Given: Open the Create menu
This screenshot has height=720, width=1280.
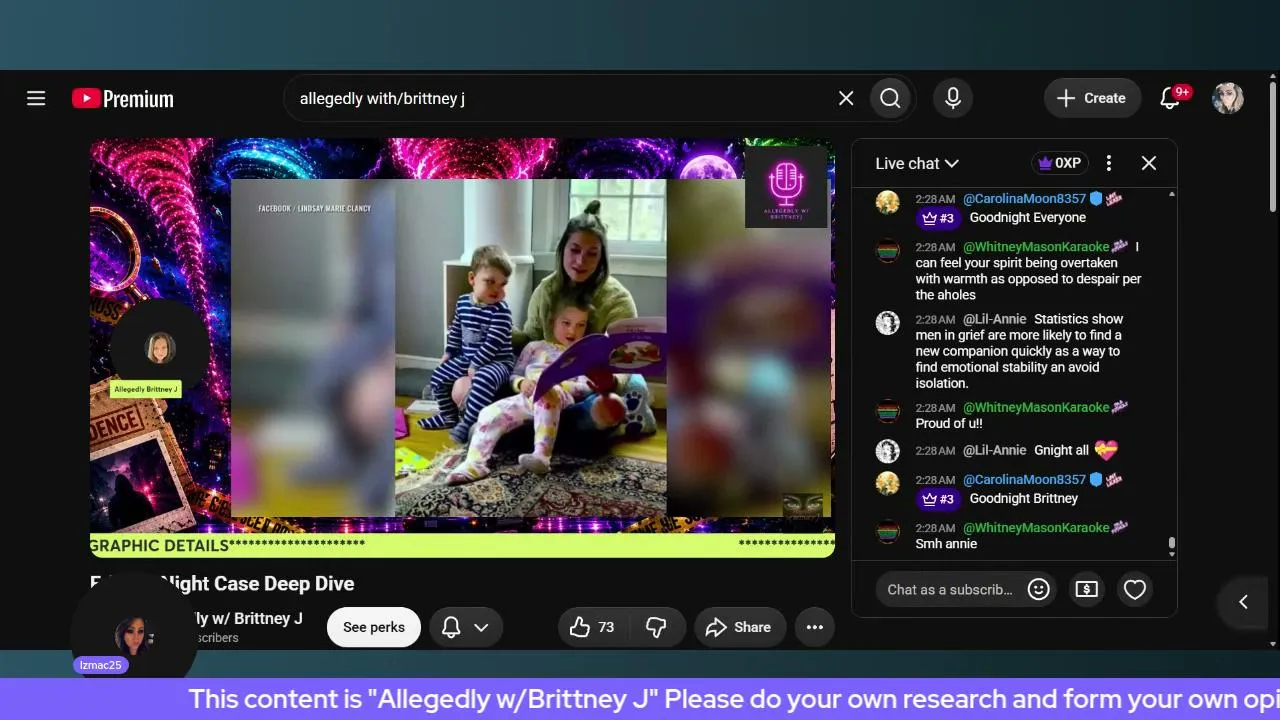Looking at the screenshot, I should pyautogui.click(x=1092, y=98).
